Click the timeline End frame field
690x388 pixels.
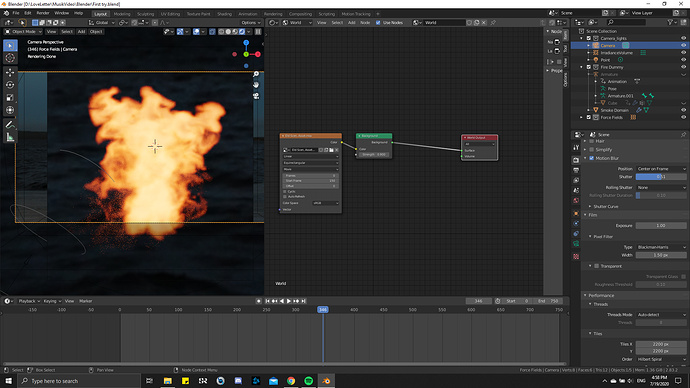pyautogui.click(x=547, y=301)
